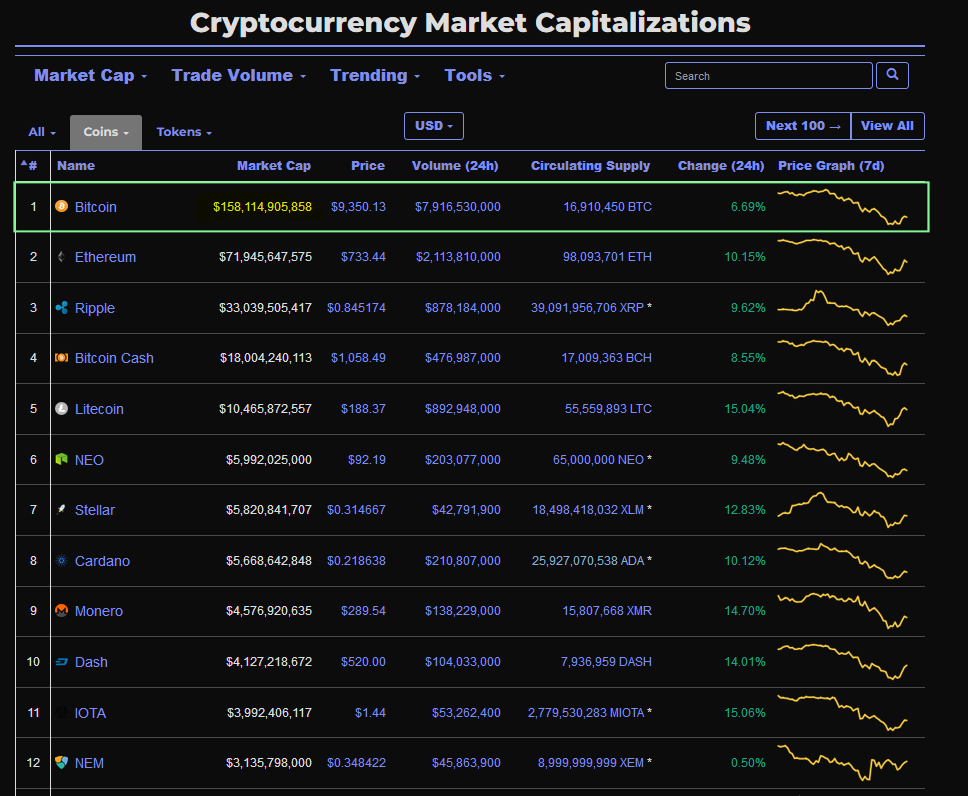Viewport: 968px width, 796px height.
Task: Click Litecoin volume $892,948,000
Action: pyautogui.click(x=462, y=409)
